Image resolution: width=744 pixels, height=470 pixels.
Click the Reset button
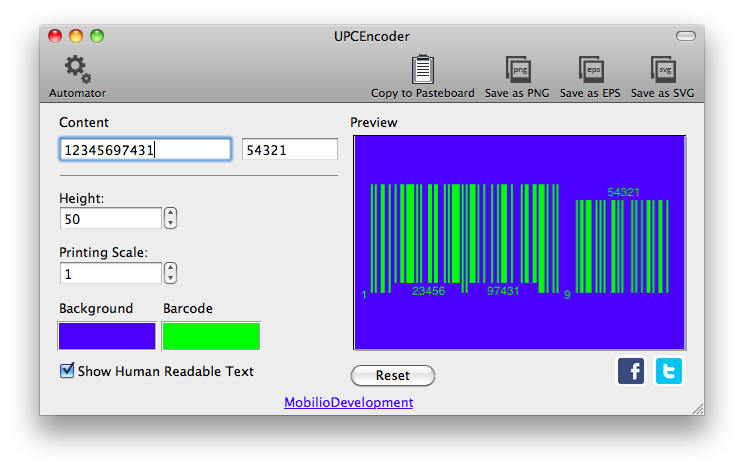coord(393,375)
